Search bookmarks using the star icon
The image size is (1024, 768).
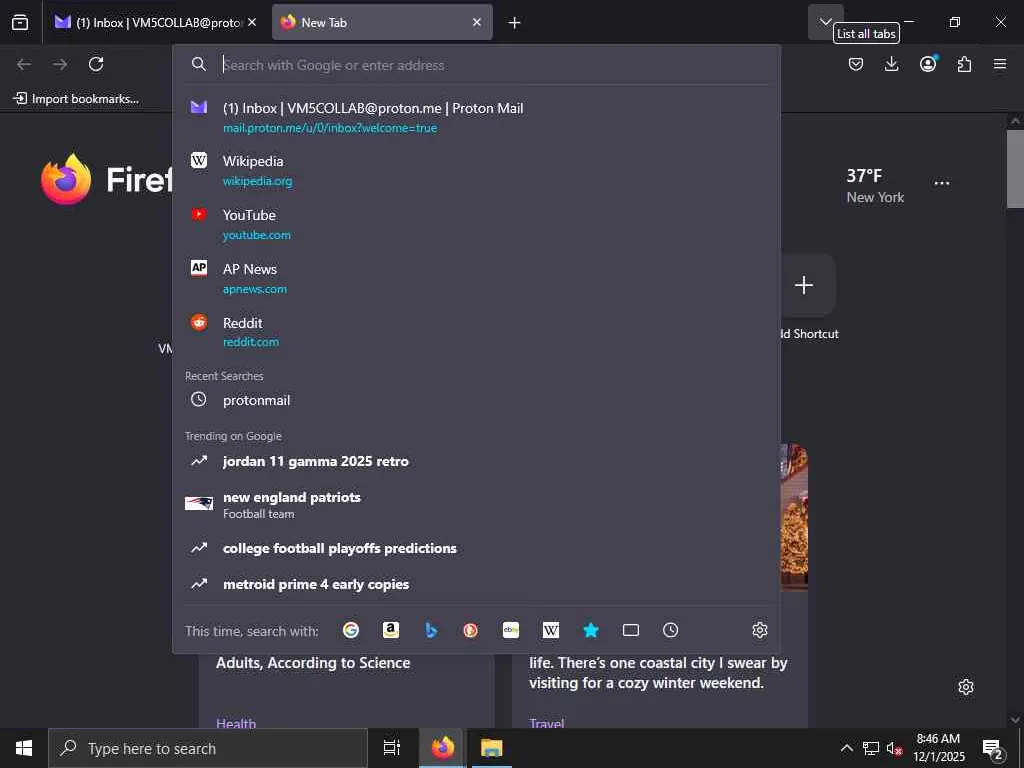[591, 630]
